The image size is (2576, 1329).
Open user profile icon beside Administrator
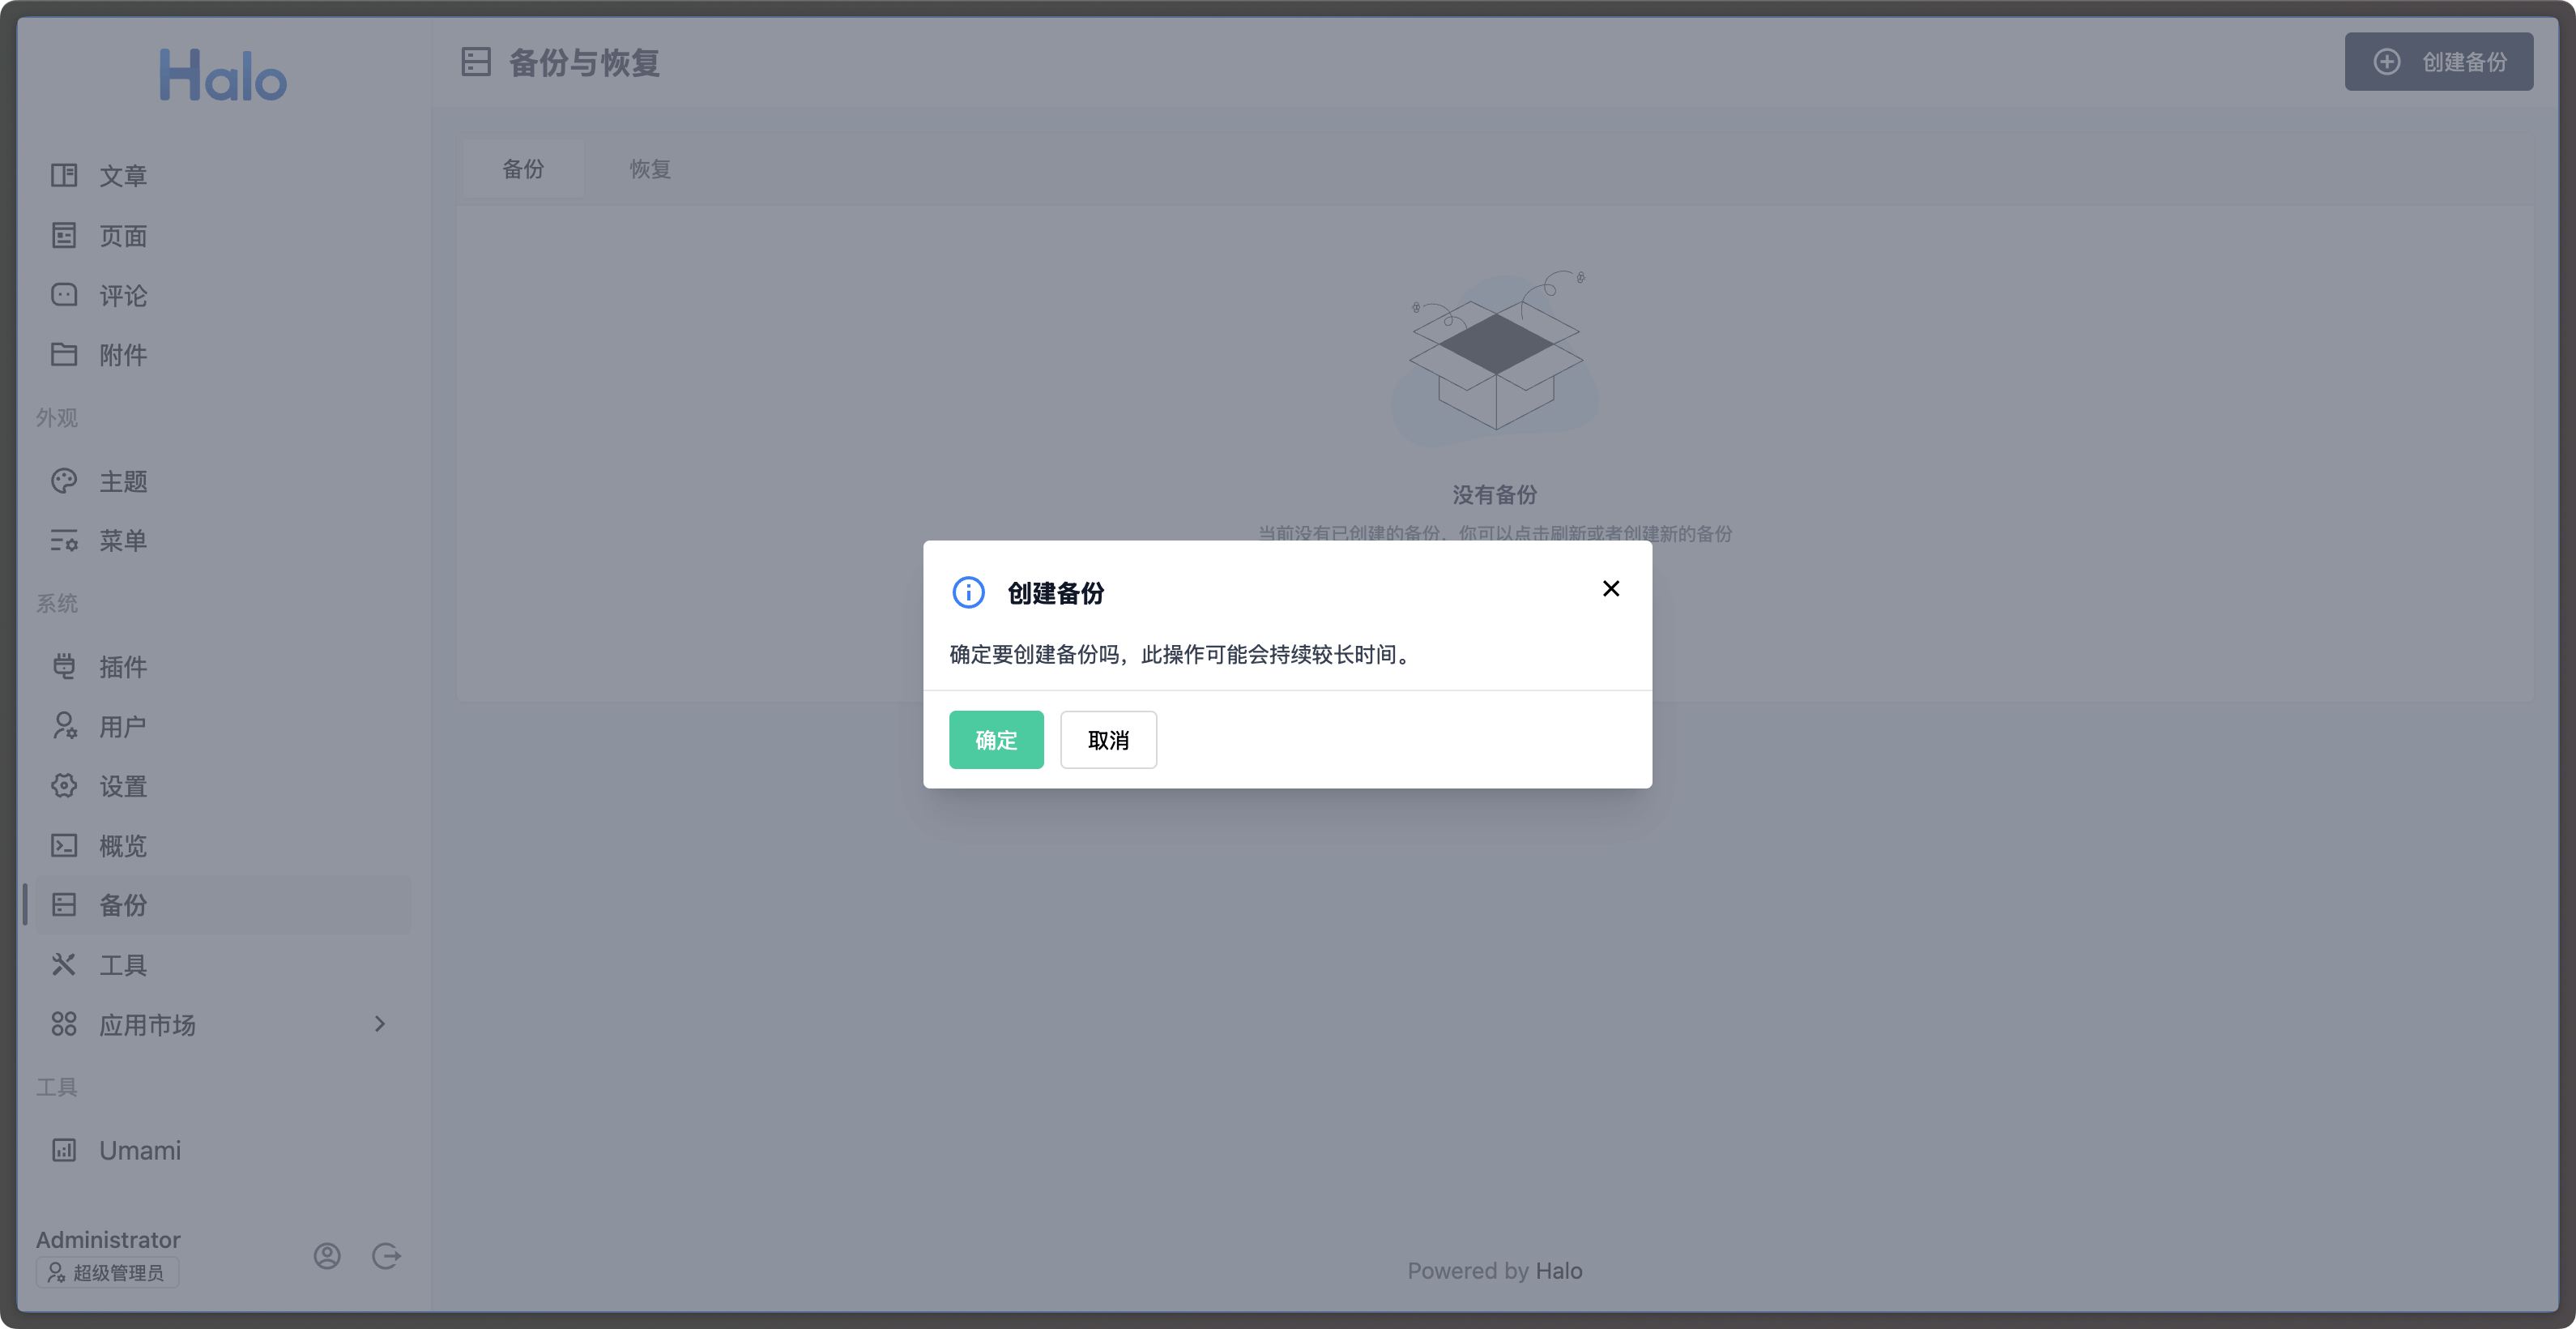[x=327, y=1257]
